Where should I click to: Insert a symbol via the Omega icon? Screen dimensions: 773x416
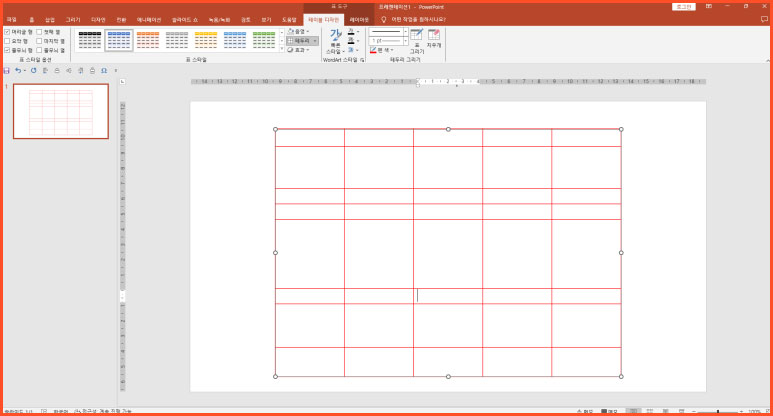click(104, 70)
